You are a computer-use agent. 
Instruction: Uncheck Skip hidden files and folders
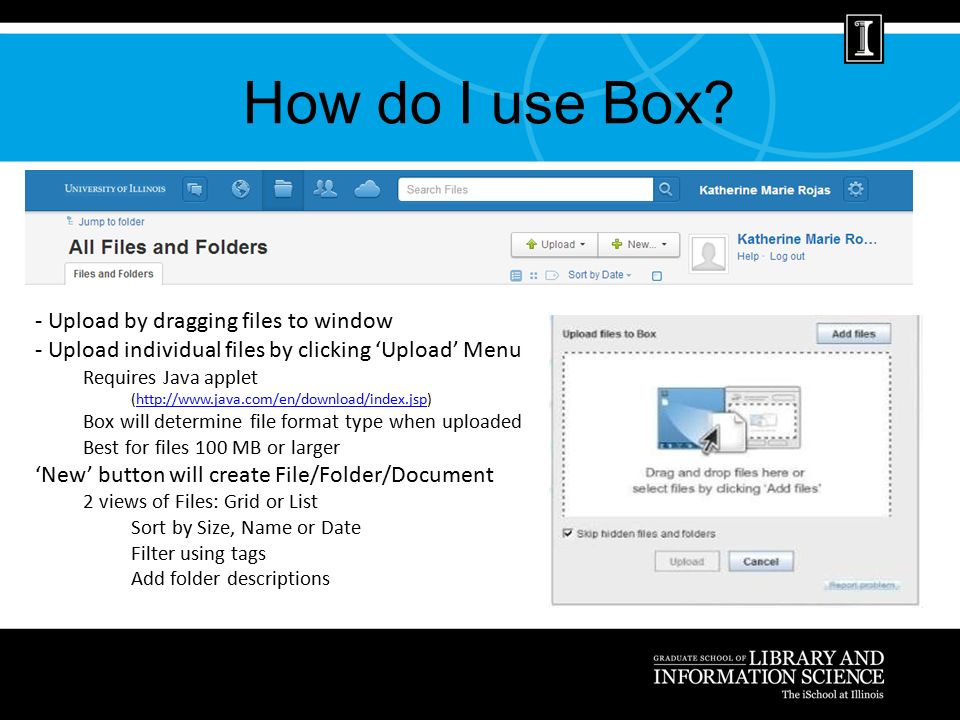click(568, 533)
